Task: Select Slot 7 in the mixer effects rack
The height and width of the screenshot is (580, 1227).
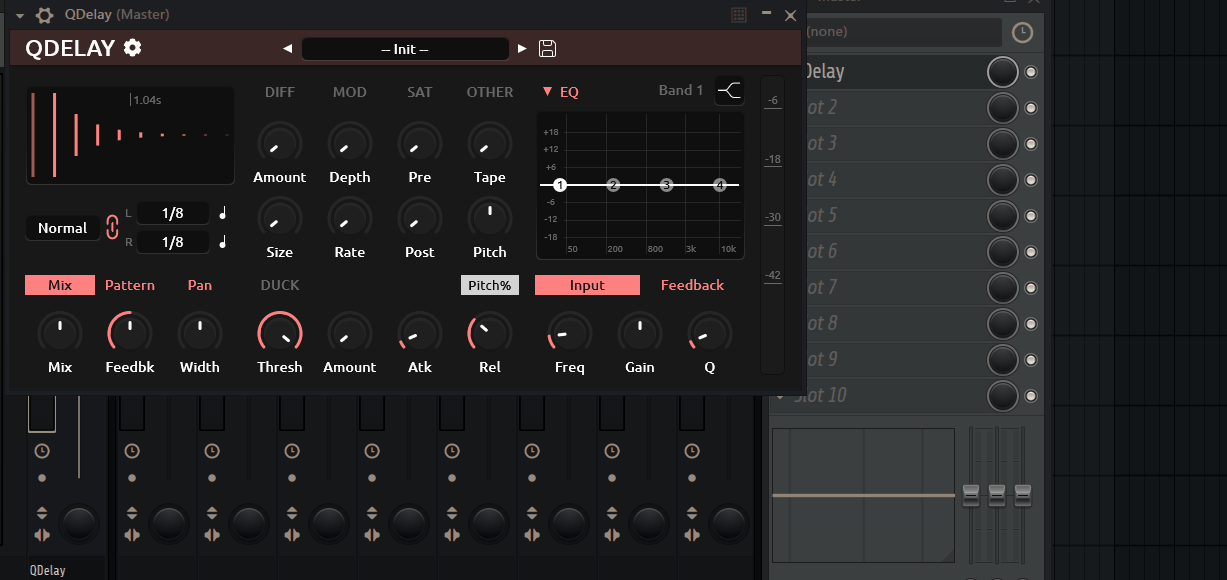Action: (893, 288)
